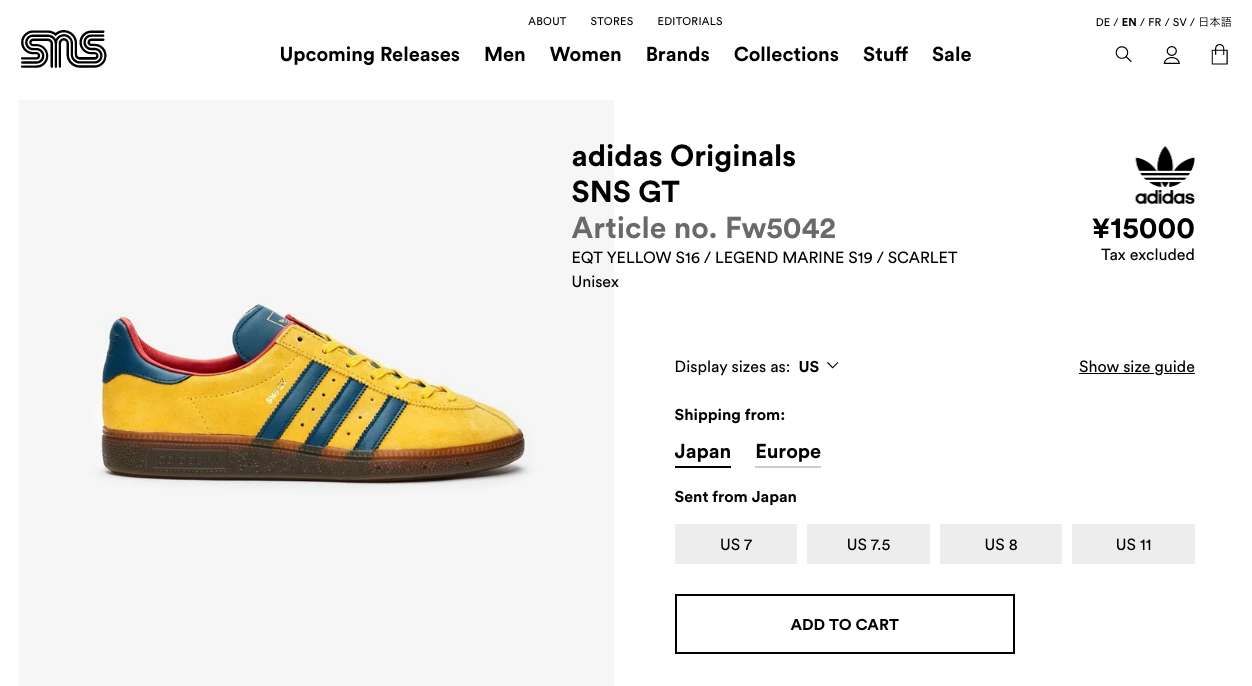Select Japan as the shipping origin
Screen dimensions: 1252x686
(x=702, y=451)
